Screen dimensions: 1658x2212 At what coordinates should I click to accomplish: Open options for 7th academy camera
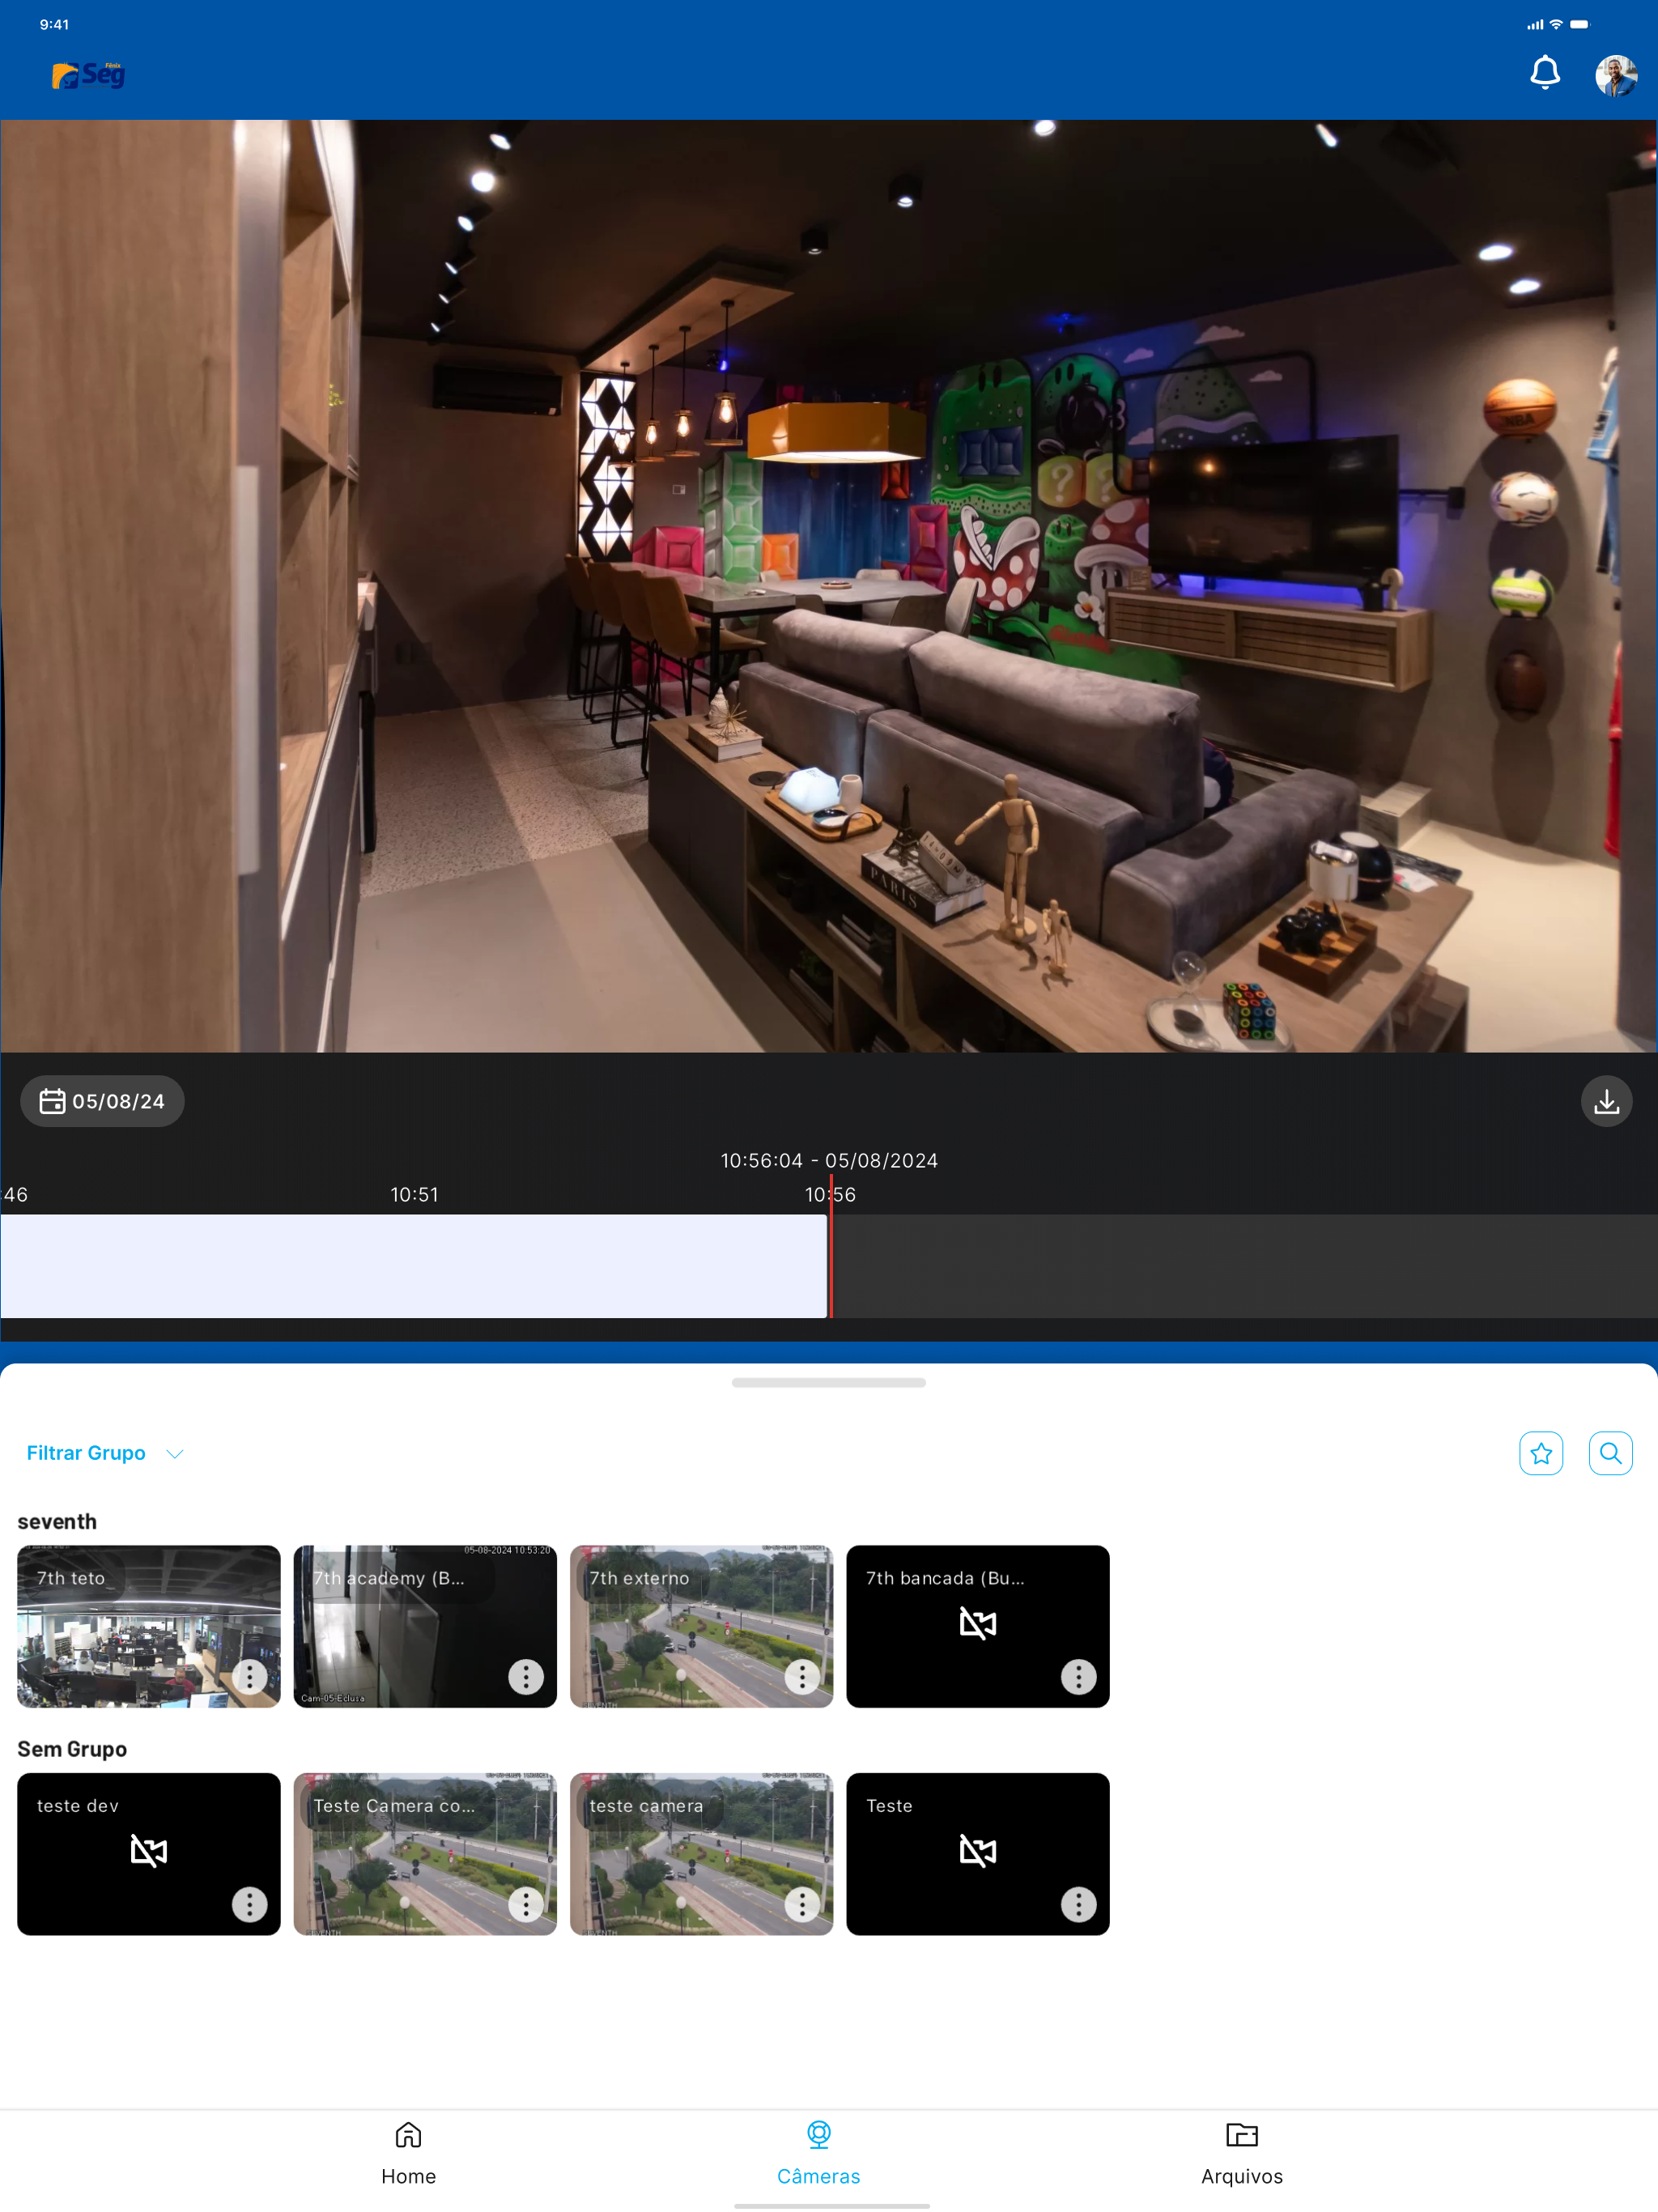click(526, 1677)
